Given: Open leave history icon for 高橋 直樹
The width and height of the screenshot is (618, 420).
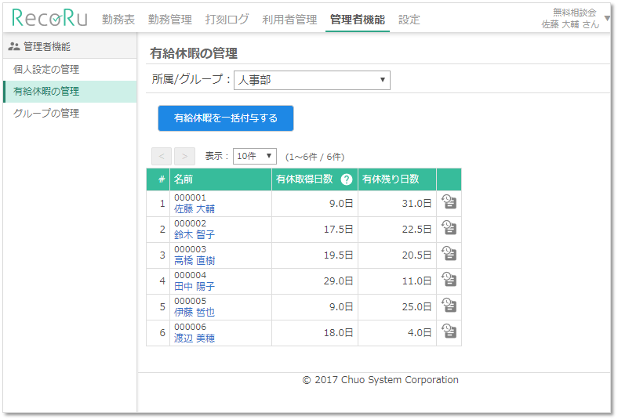Looking at the screenshot, I should tap(449, 253).
